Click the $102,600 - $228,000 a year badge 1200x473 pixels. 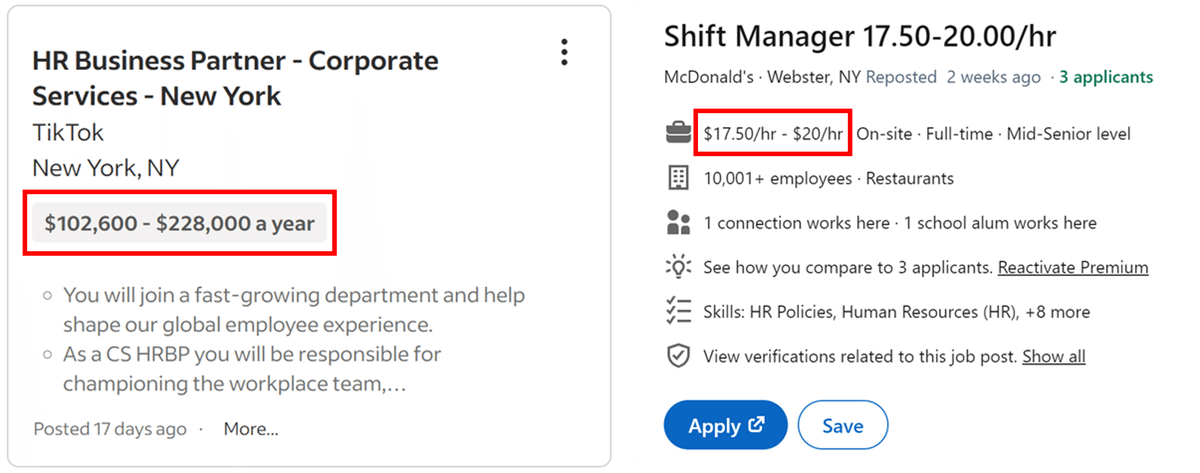[x=180, y=223]
